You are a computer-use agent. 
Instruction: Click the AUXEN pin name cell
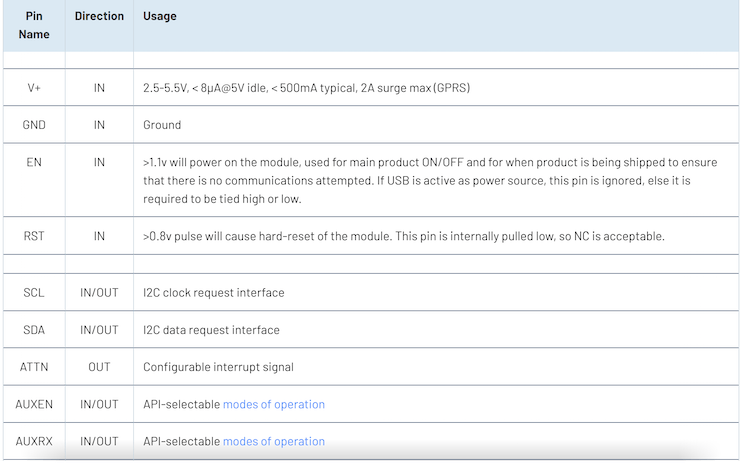point(33,405)
